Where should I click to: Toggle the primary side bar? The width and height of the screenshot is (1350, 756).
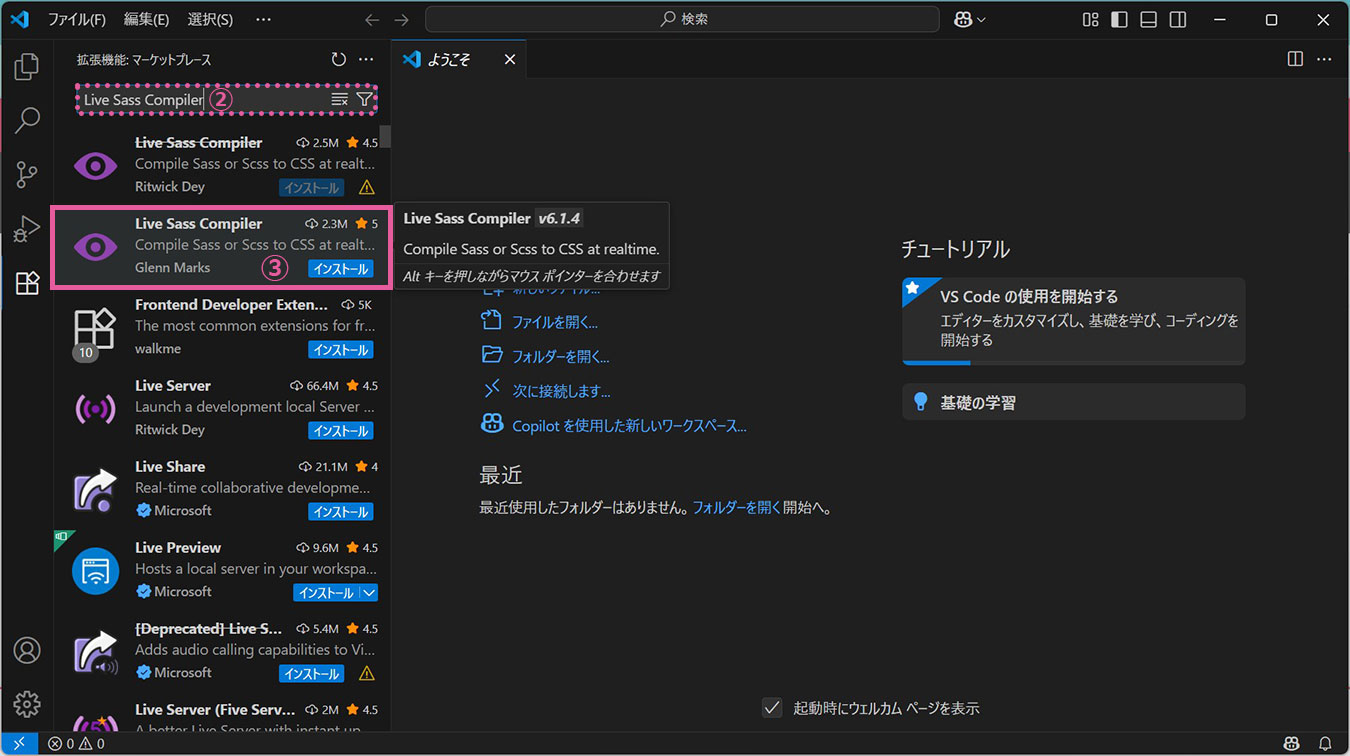tap(1120, 20)
